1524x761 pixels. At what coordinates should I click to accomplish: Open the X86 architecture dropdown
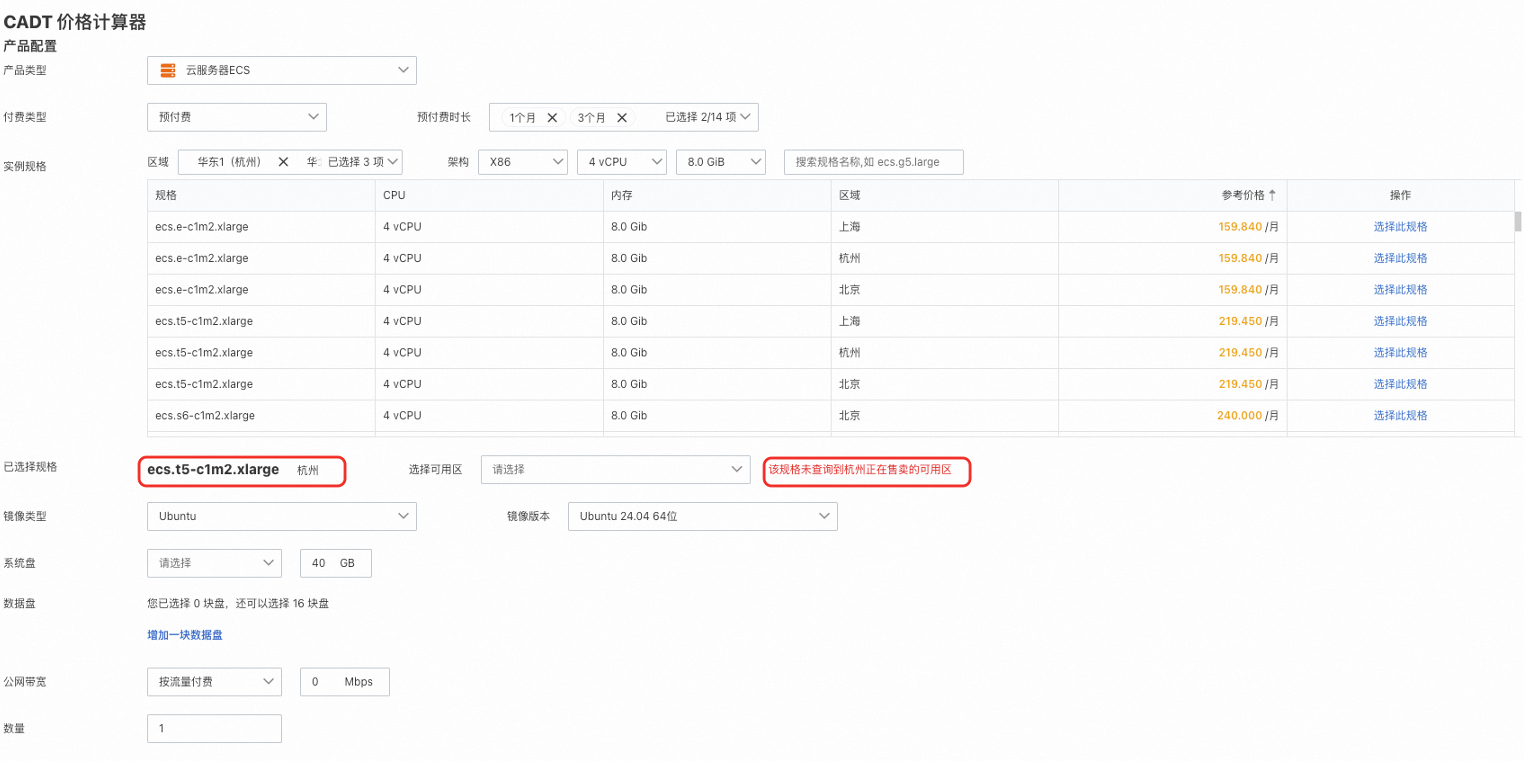pos(523,161)
